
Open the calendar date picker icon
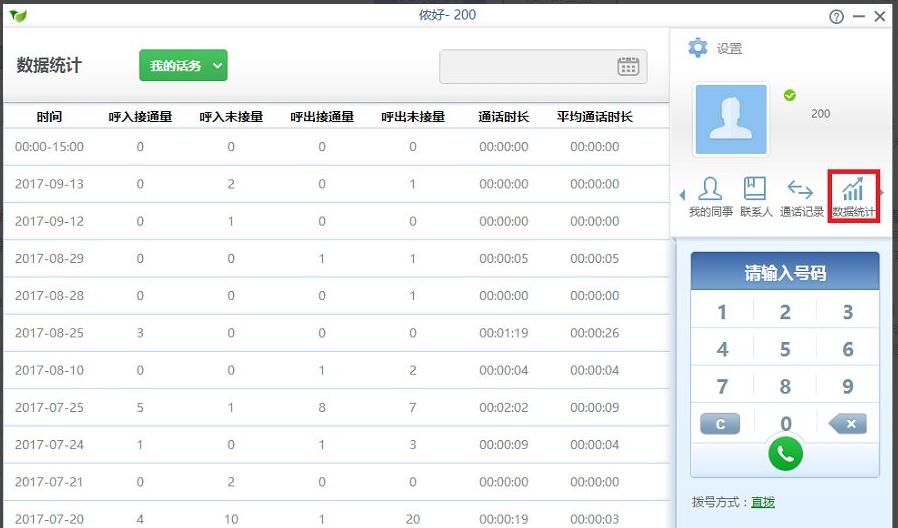(628, 67)
